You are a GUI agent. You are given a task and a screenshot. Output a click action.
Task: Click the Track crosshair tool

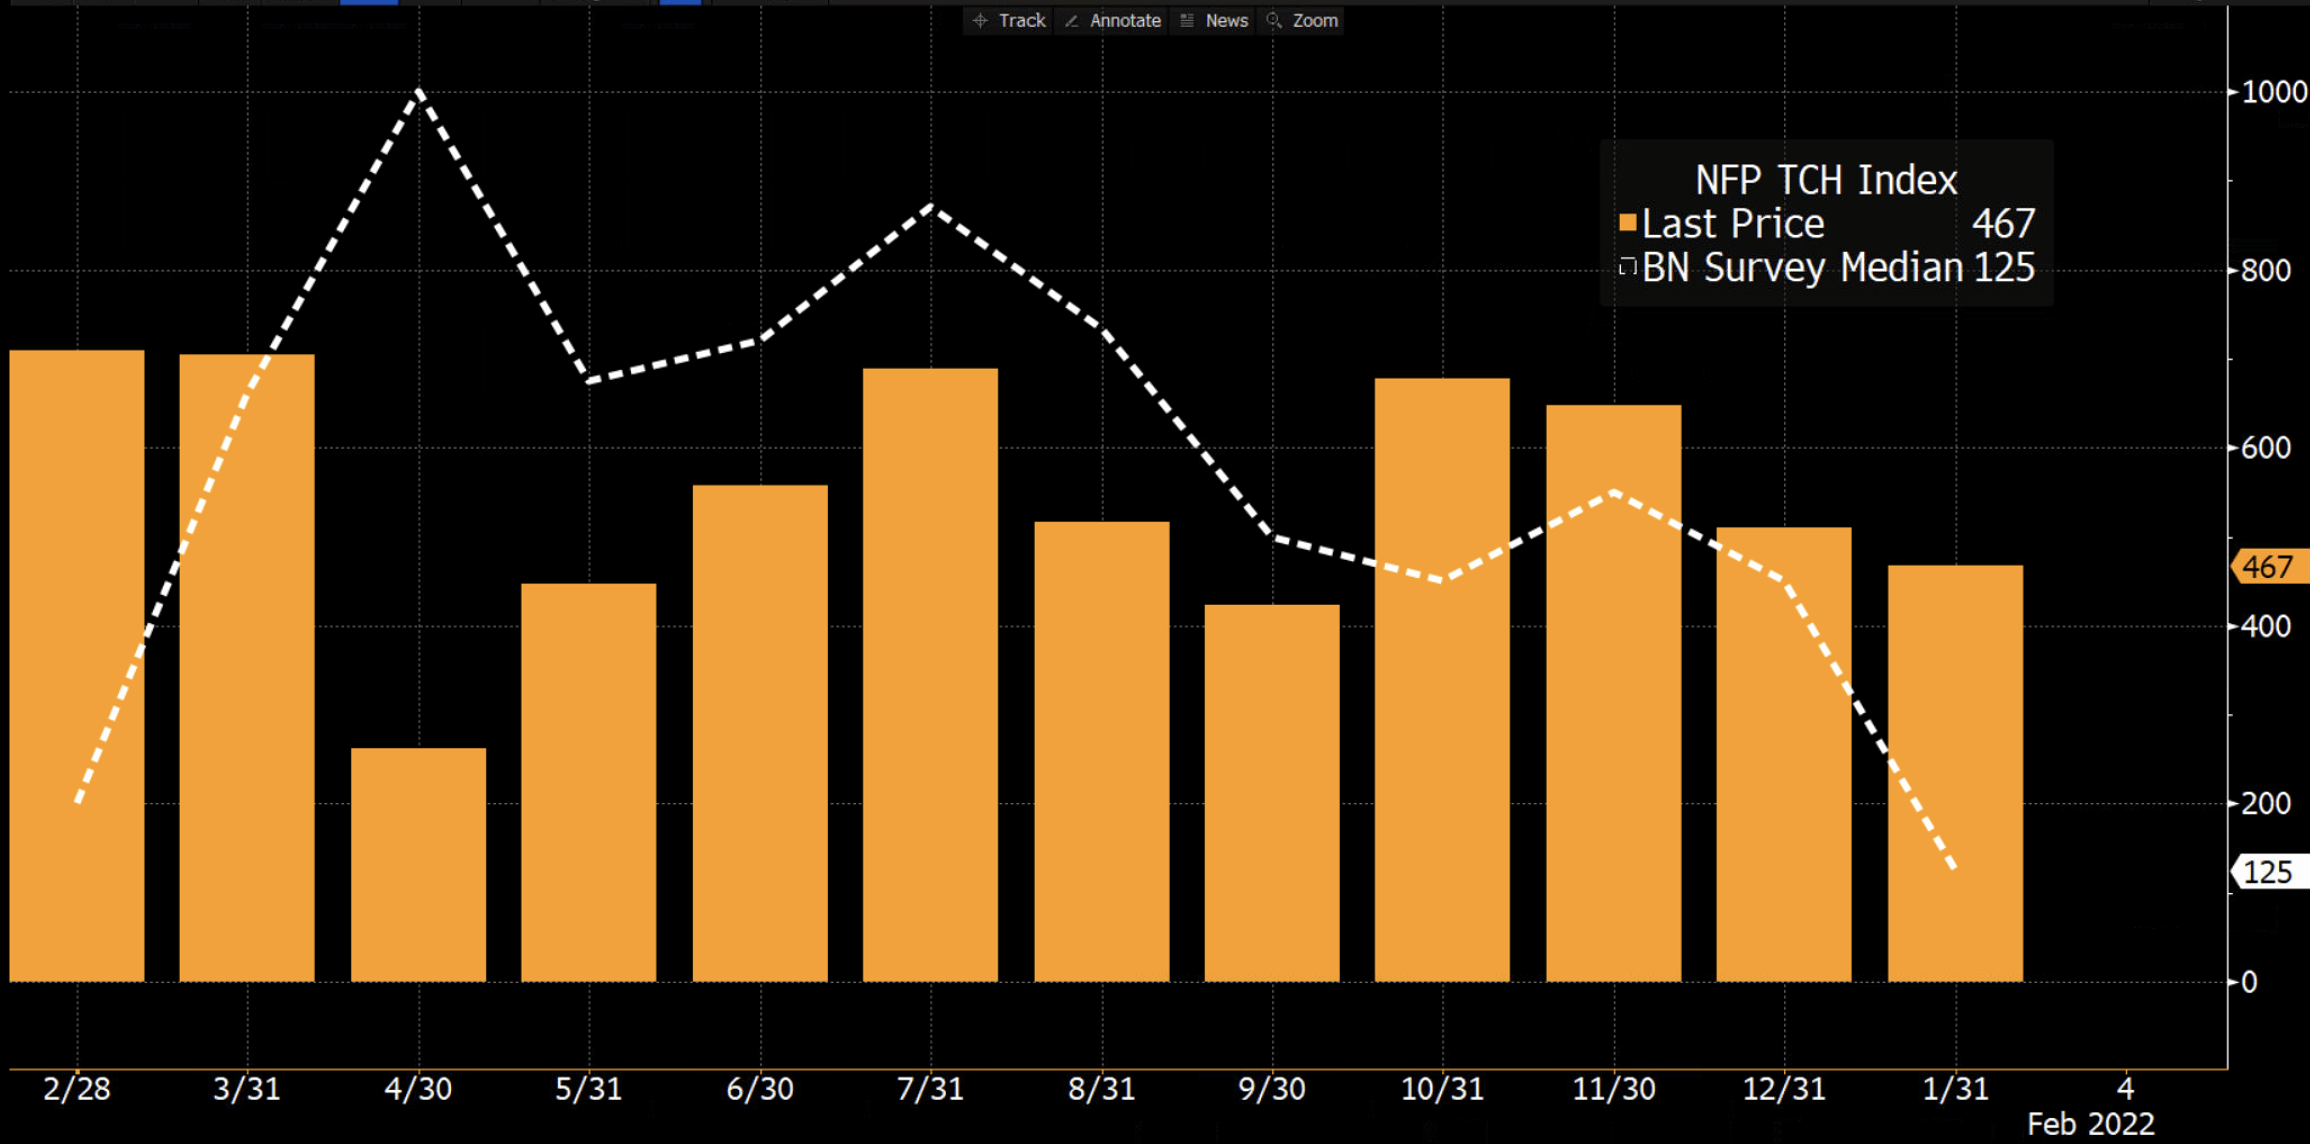pos(1008,20)
